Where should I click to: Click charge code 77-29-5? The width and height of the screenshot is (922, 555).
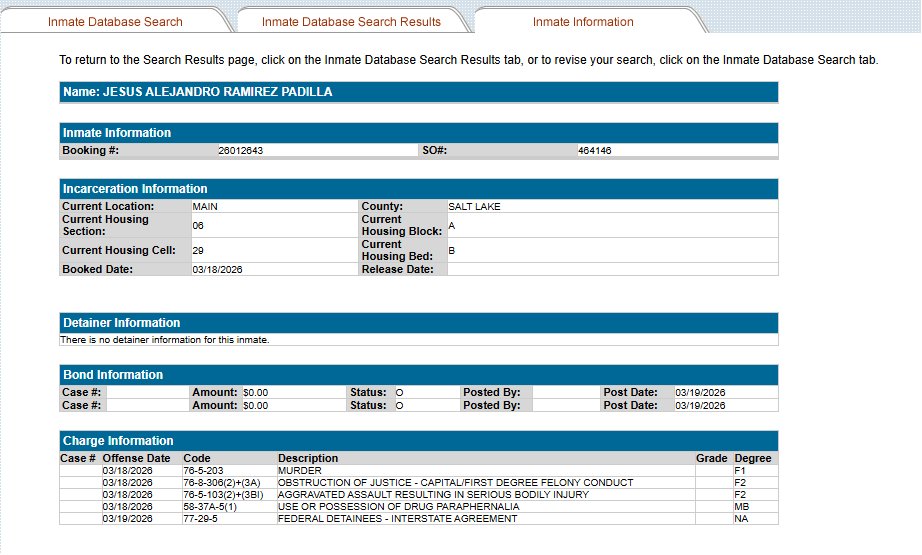(200, 519)
